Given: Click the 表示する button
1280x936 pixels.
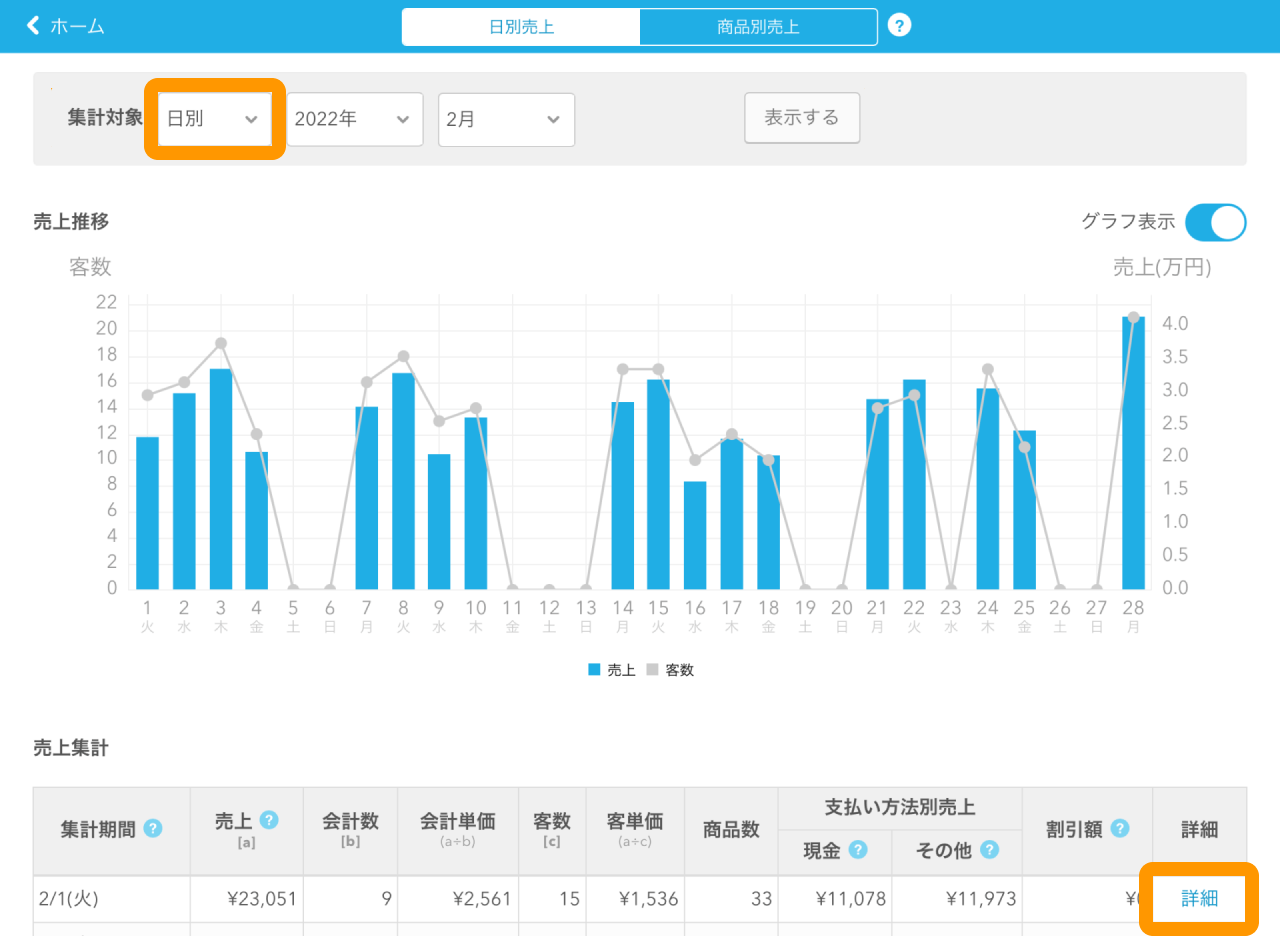Looking at the screenshot, I should pyautogui.click(x=802, y=118).
